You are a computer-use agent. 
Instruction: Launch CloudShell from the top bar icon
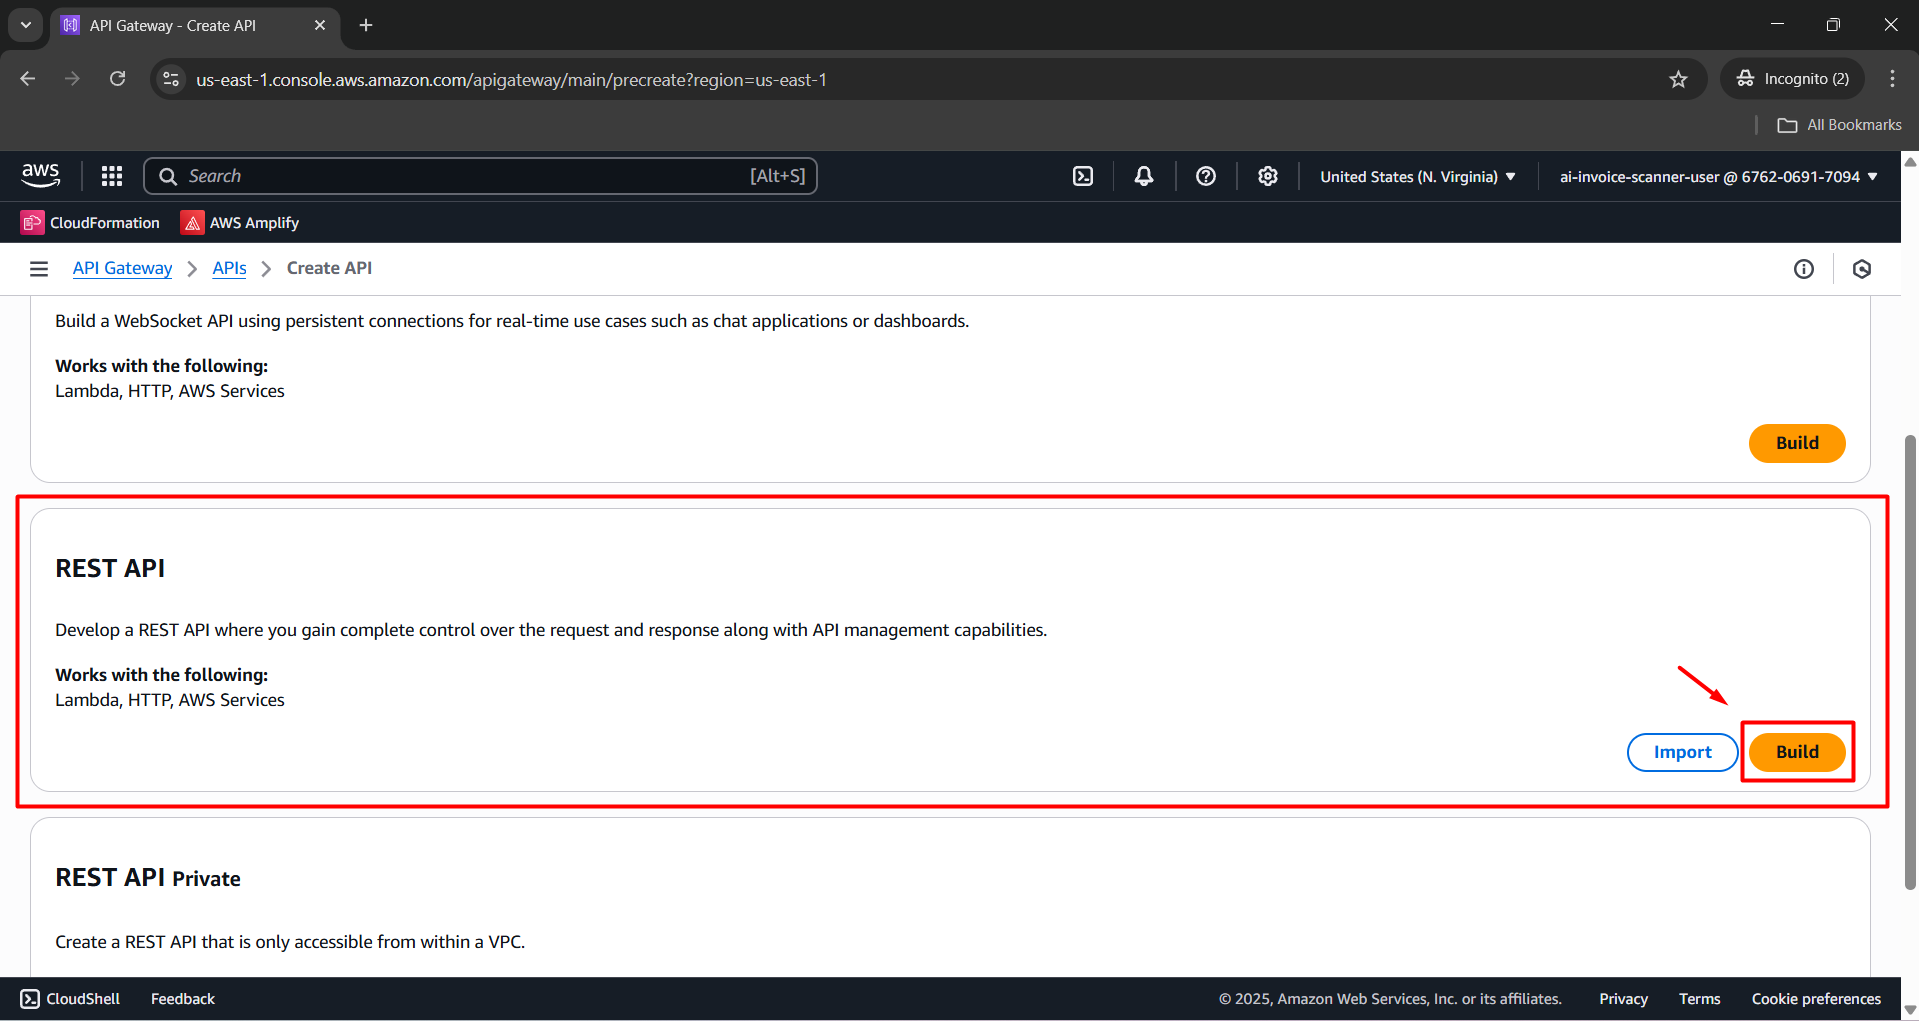tap(1083, 176)
